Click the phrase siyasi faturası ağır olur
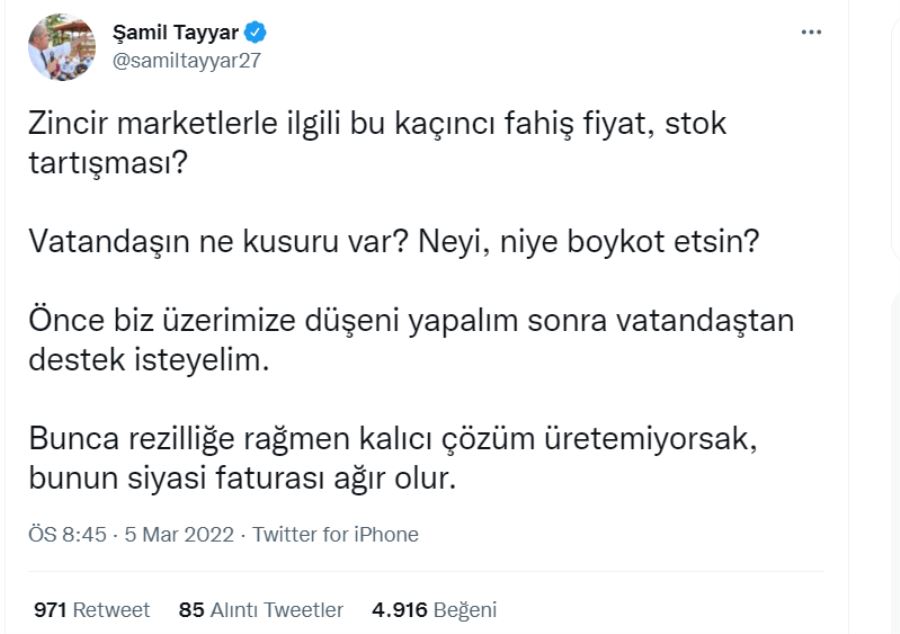This screenshot has height=634, width=900. 292,478
